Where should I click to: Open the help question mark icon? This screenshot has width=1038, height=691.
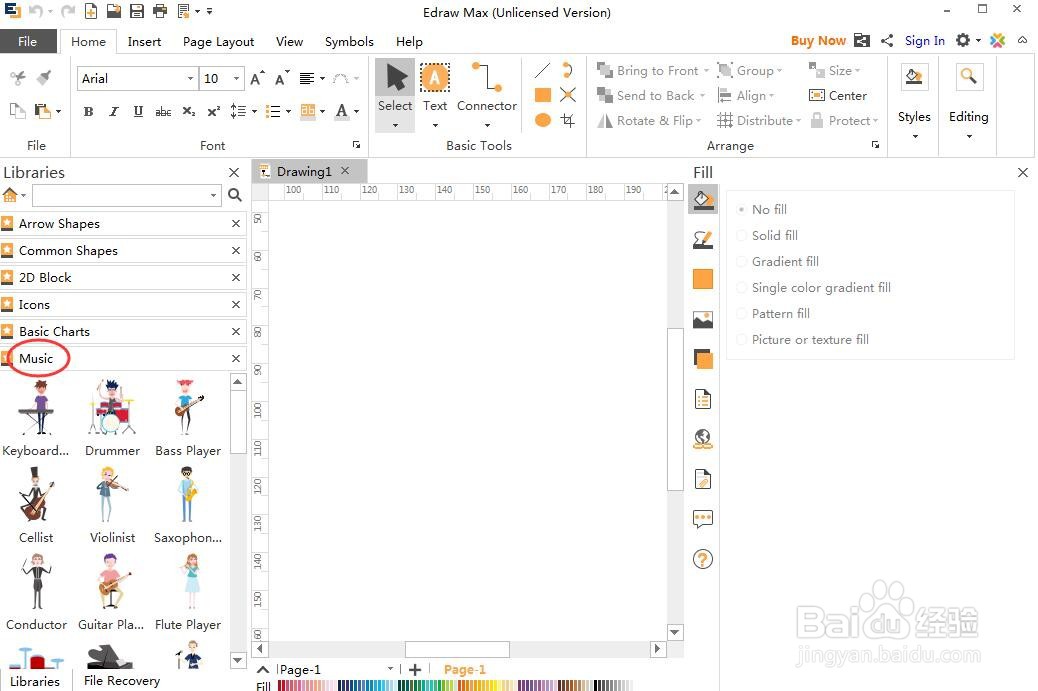(x=702, y=559)
